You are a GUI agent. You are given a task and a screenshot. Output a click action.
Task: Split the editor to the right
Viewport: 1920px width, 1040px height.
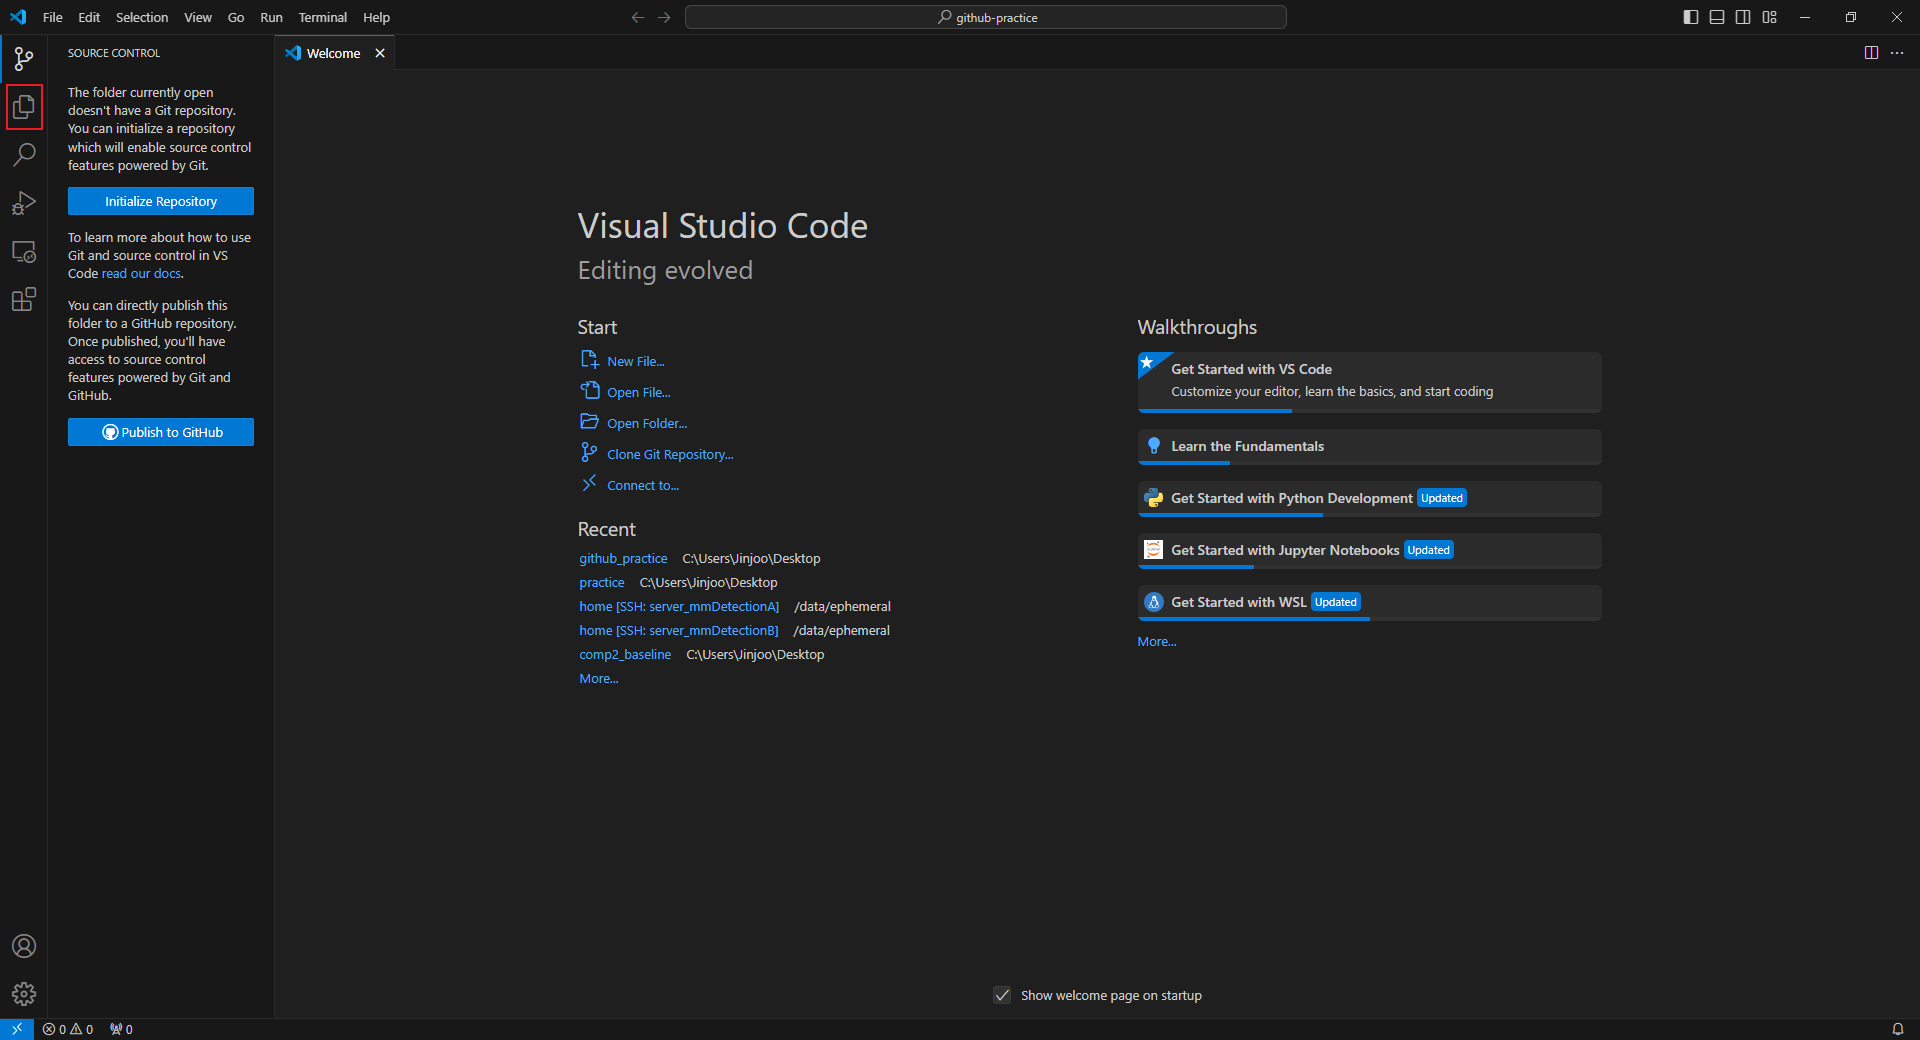(x=1871, y=53)
